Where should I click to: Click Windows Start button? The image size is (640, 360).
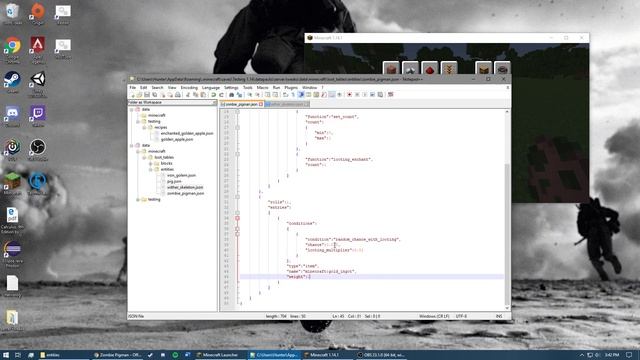point(6,355)
